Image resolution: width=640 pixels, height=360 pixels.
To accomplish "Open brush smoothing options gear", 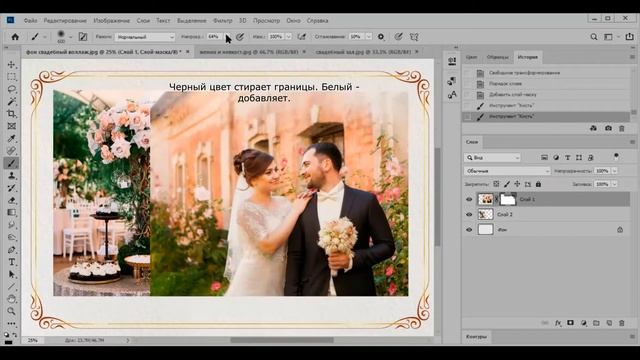I will click(381, 37).
